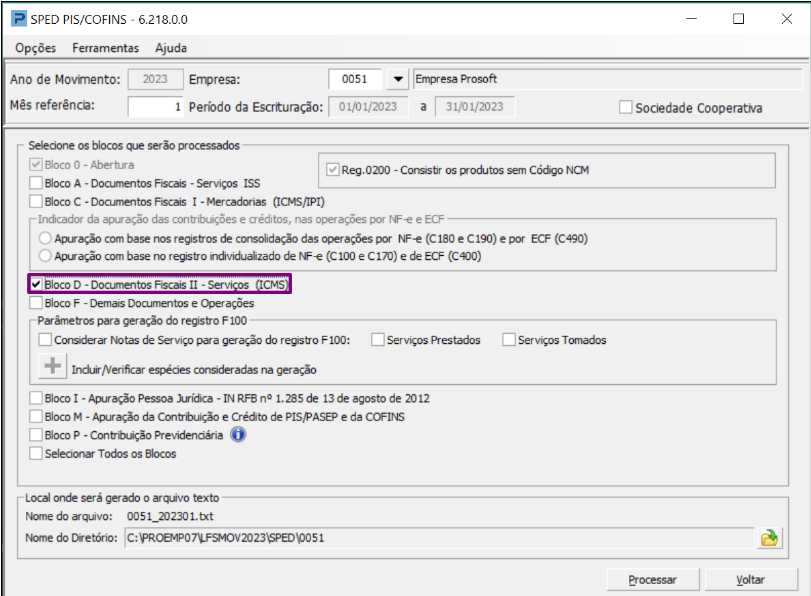Open the Ajuda menu
Viewport: 811px width, 596px height.
[x=171, y=48]
